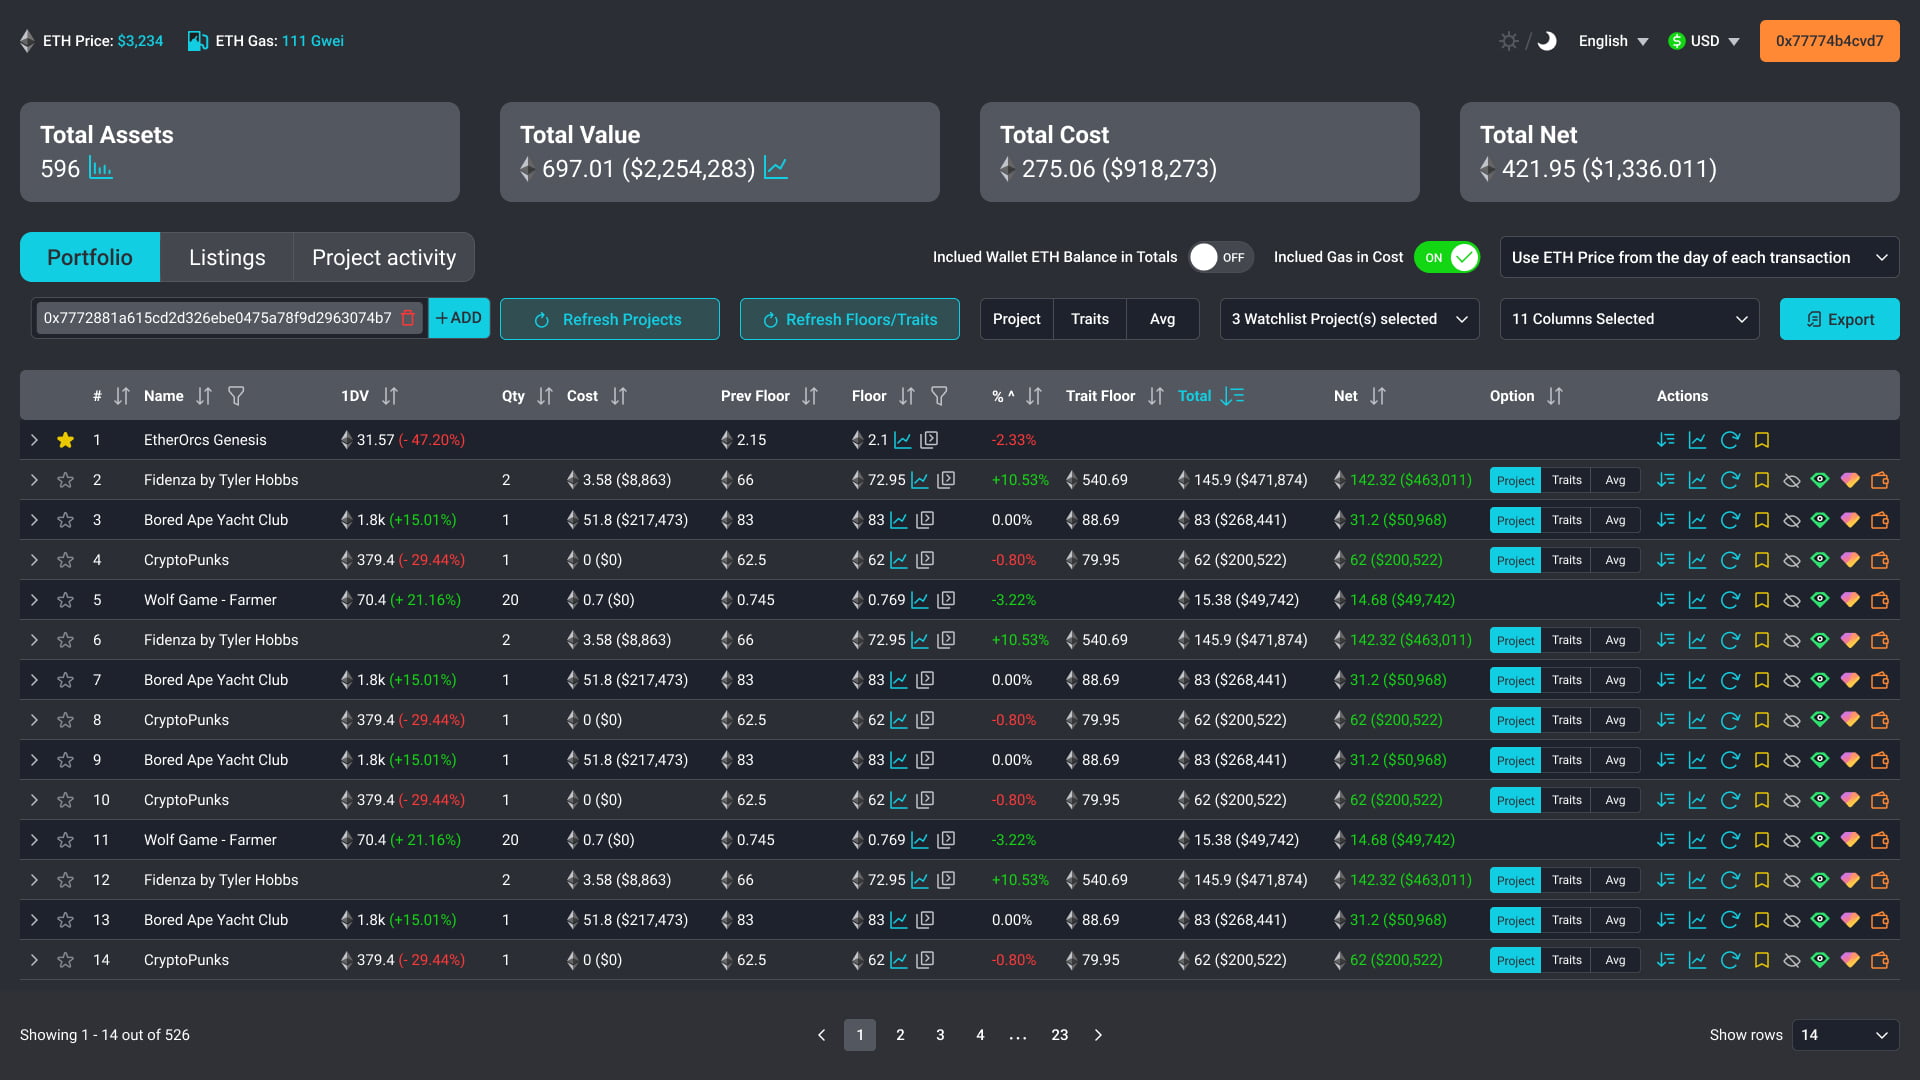
Task: Go to page 3 in pagination
Action: 940,1035
